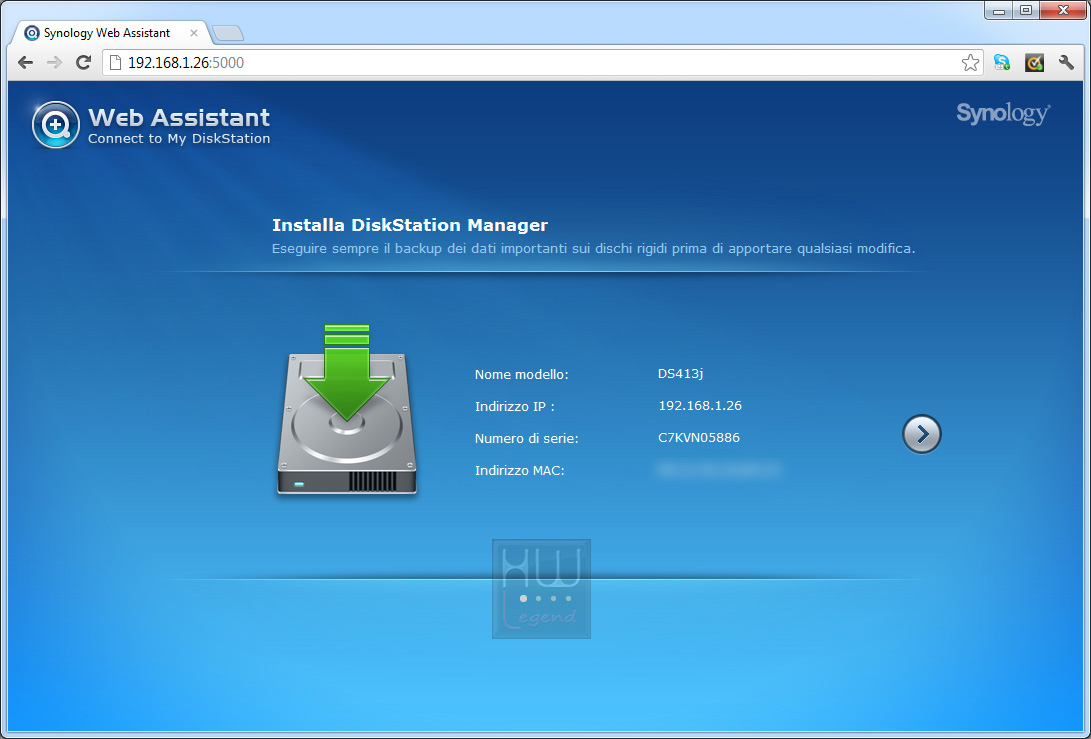
Task: Click the Connect to My DiskStation subtitle
Action: click(x=179, y=138)
